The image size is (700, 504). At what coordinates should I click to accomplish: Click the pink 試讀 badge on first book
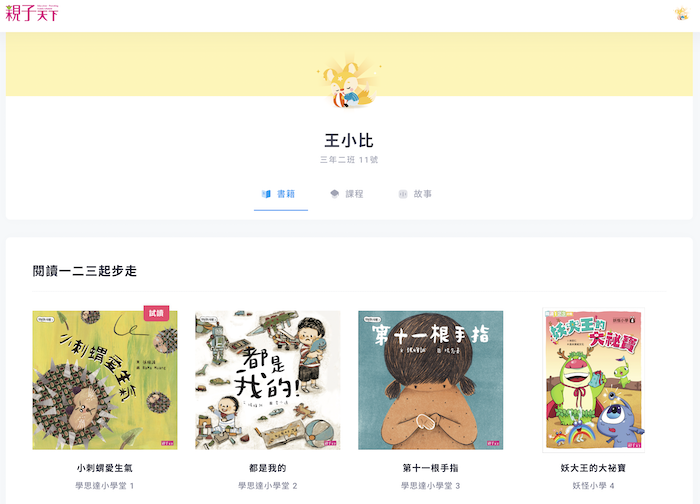(156, 313)
